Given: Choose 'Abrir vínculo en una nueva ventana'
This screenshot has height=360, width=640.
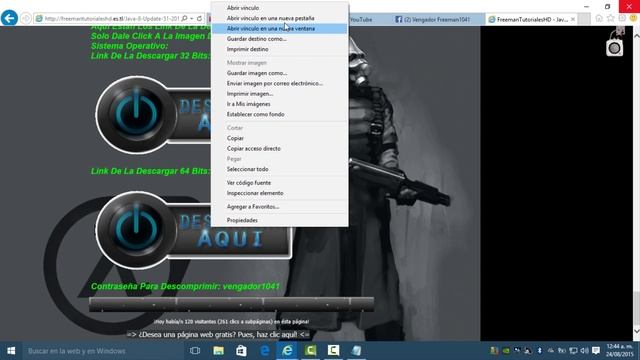Looking at the screenshot, I should click(x=280, y=29).
